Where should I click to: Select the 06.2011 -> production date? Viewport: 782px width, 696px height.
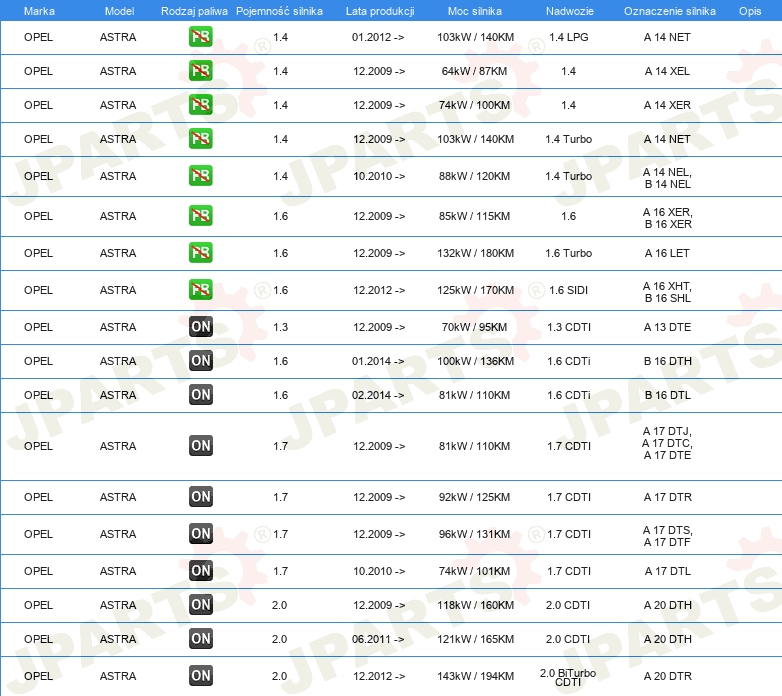[x=378, y=639]
